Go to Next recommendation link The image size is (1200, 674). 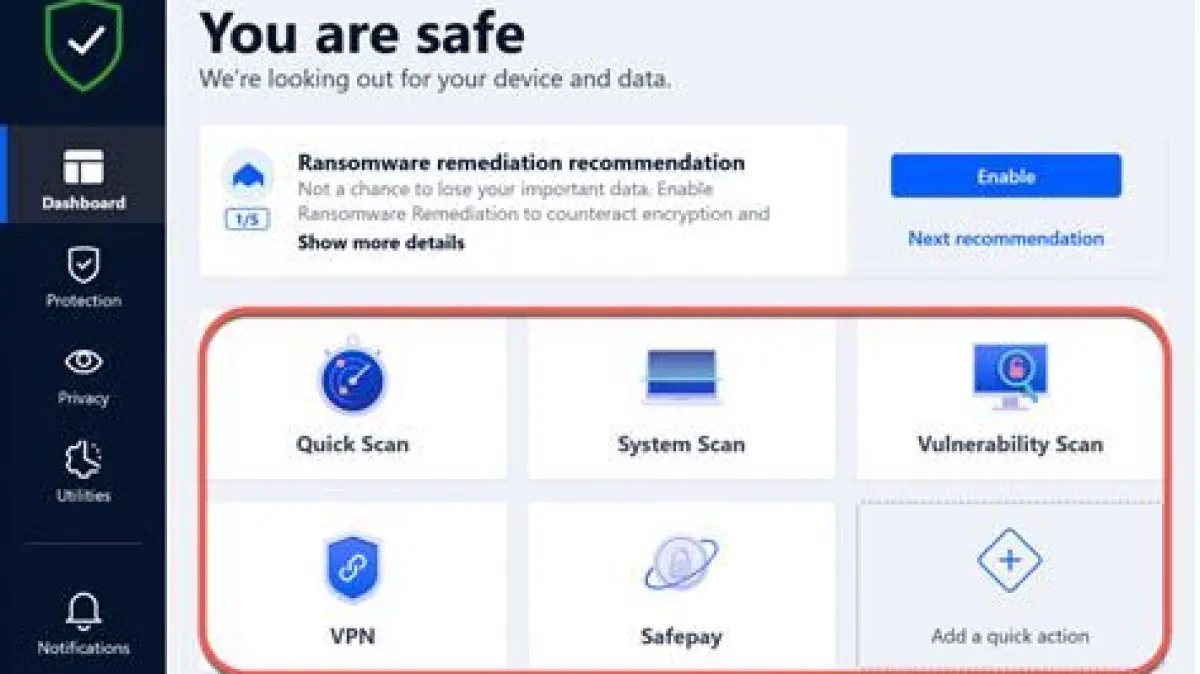[x=1005, y=239]
